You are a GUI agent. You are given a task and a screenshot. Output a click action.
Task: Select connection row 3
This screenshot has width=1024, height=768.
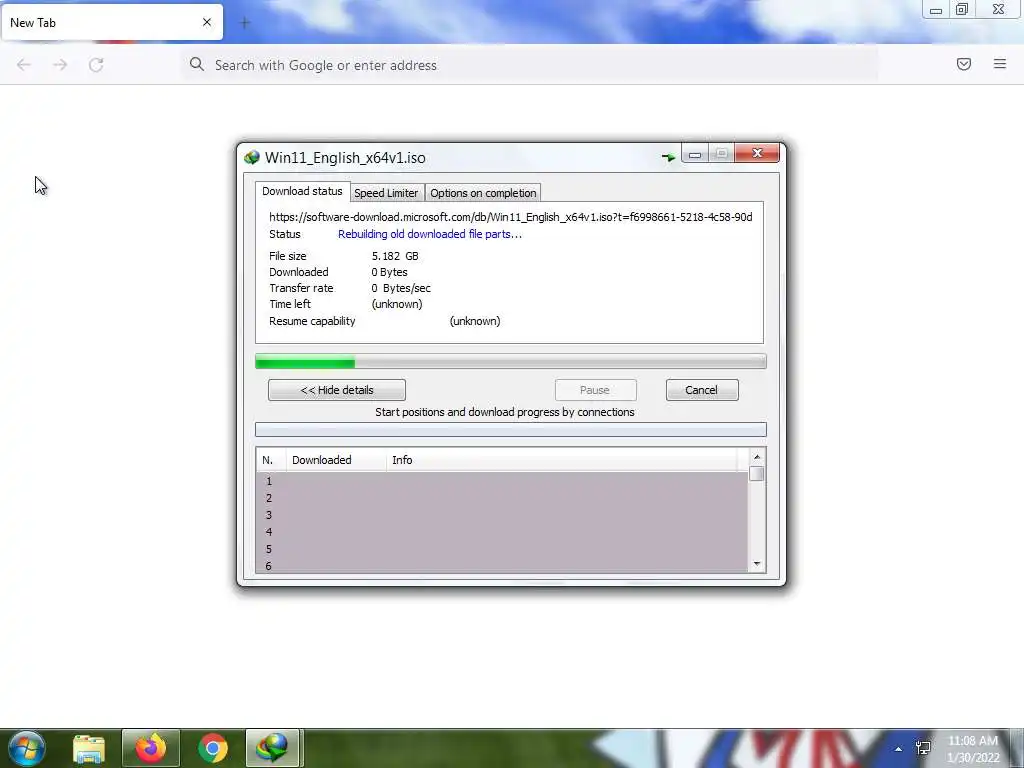[x=502, y=515]
